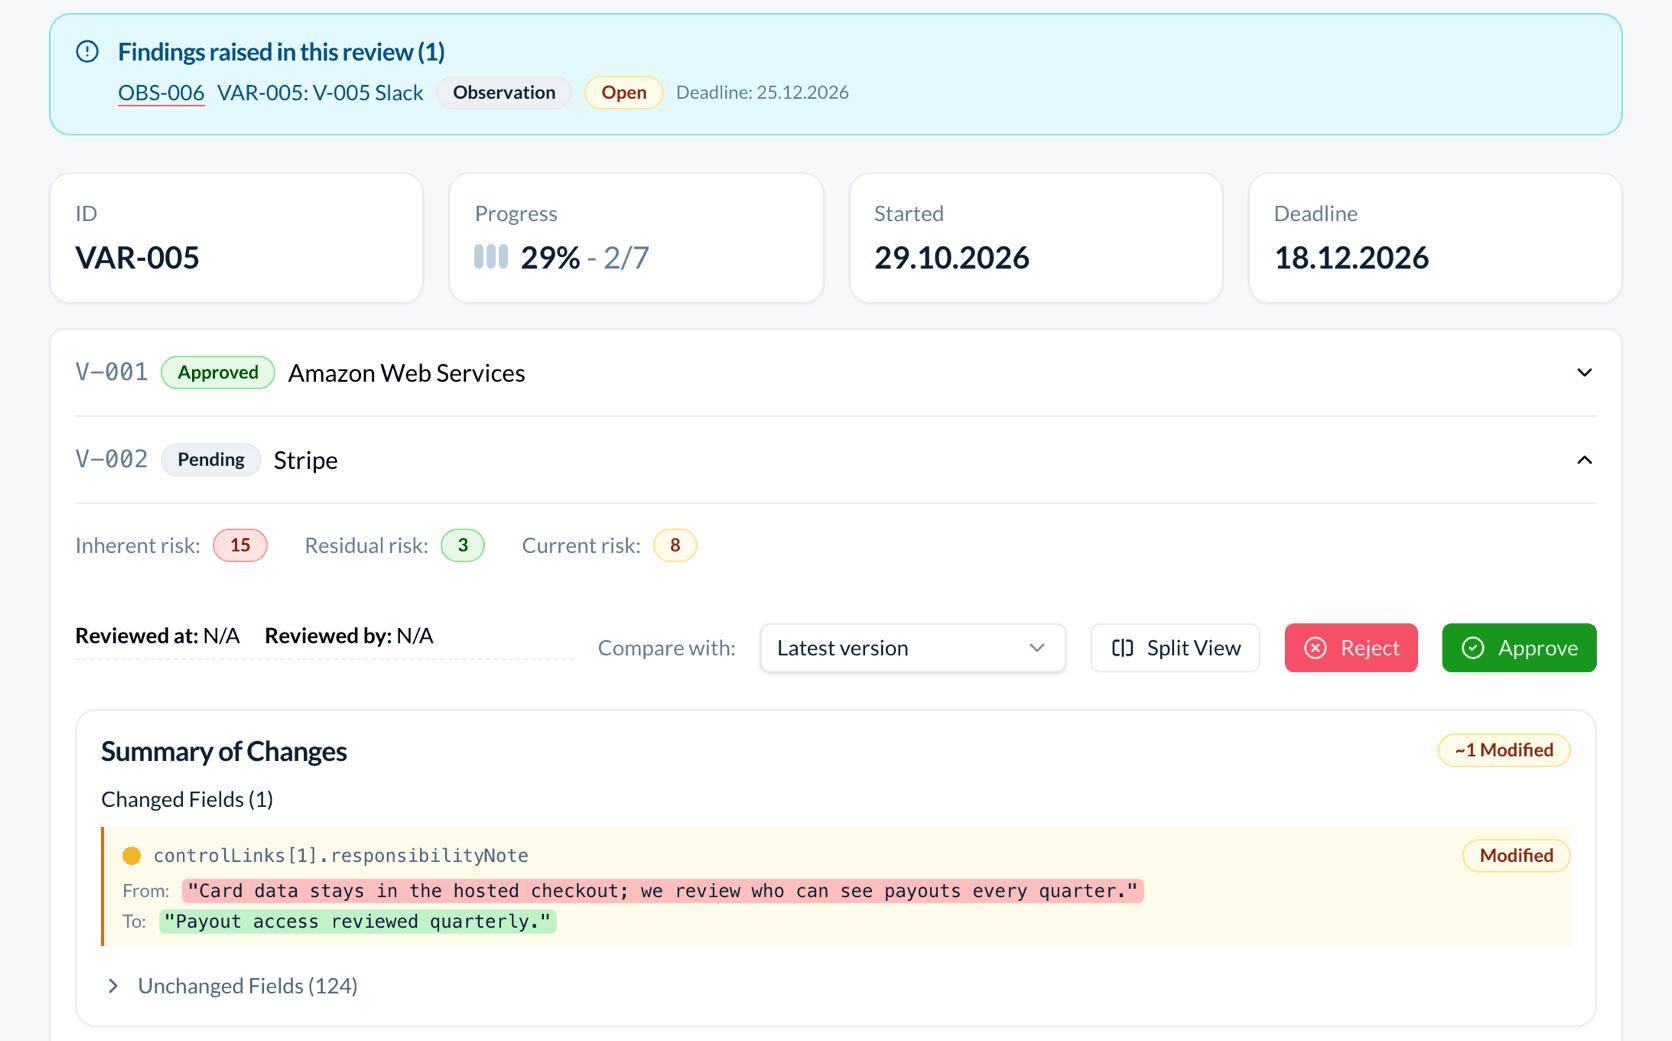Click the orange dot beside controlLinks field
1672x1041 pixels.
[x=132, y=856]
